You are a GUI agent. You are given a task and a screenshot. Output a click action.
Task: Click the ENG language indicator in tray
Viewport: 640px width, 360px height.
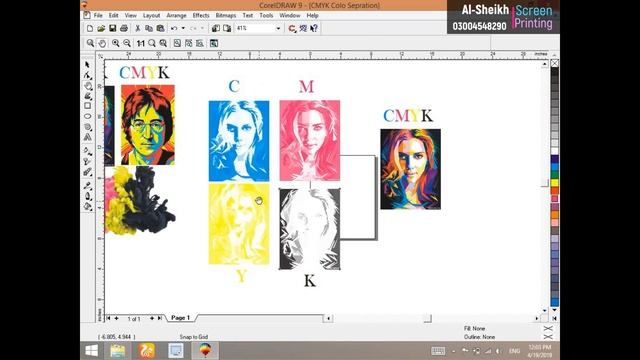[x=514, y=351]
